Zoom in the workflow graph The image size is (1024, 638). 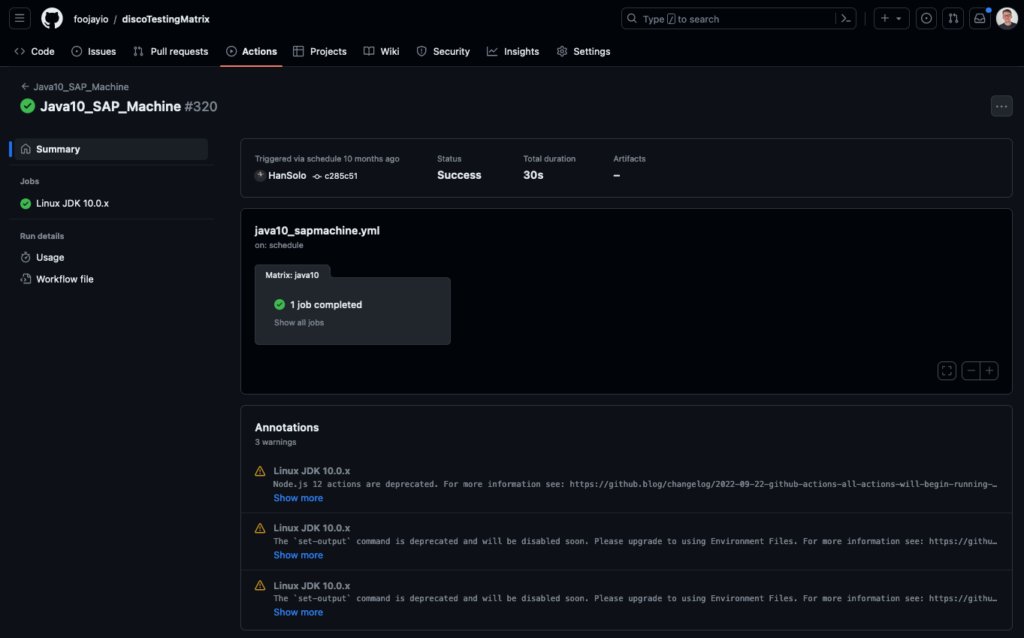(x=989, y=371)
